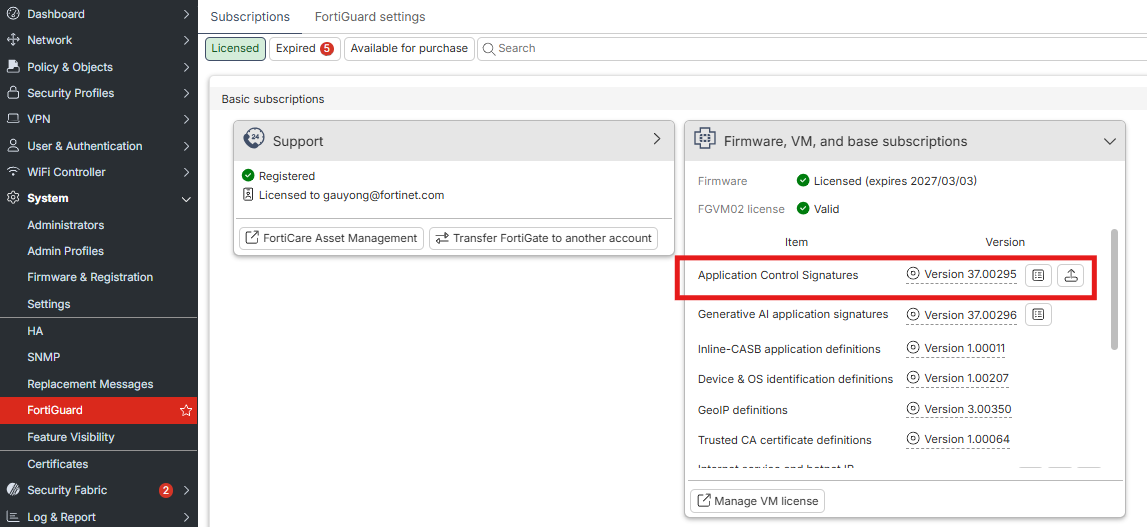Image resolution: width=1147 pixels, height=527 pixels.
Task: Click the User & Authentication person icon
Action: pos(12,146)
